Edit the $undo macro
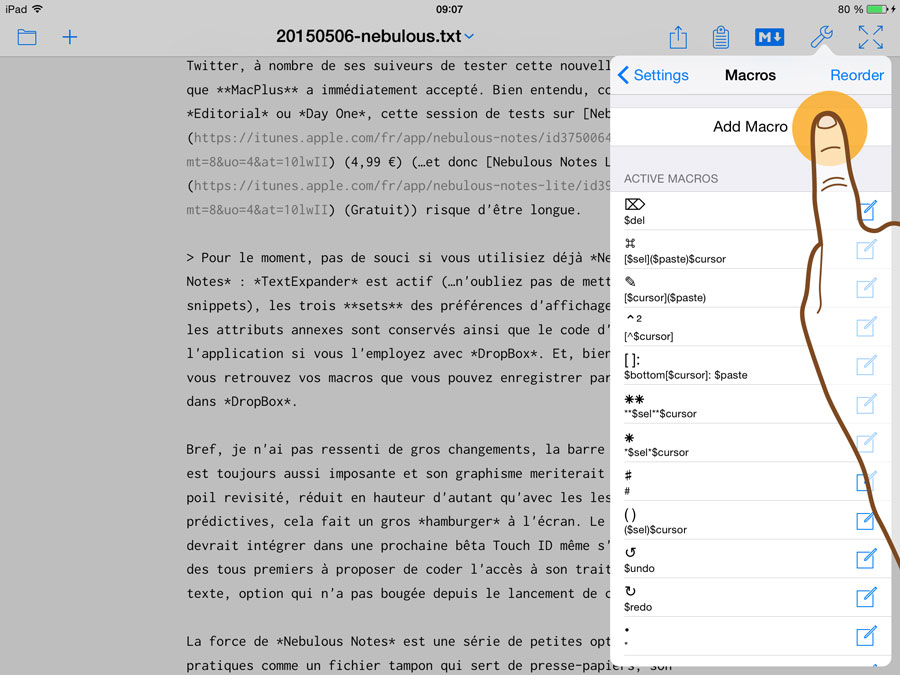 pos(866,559)
